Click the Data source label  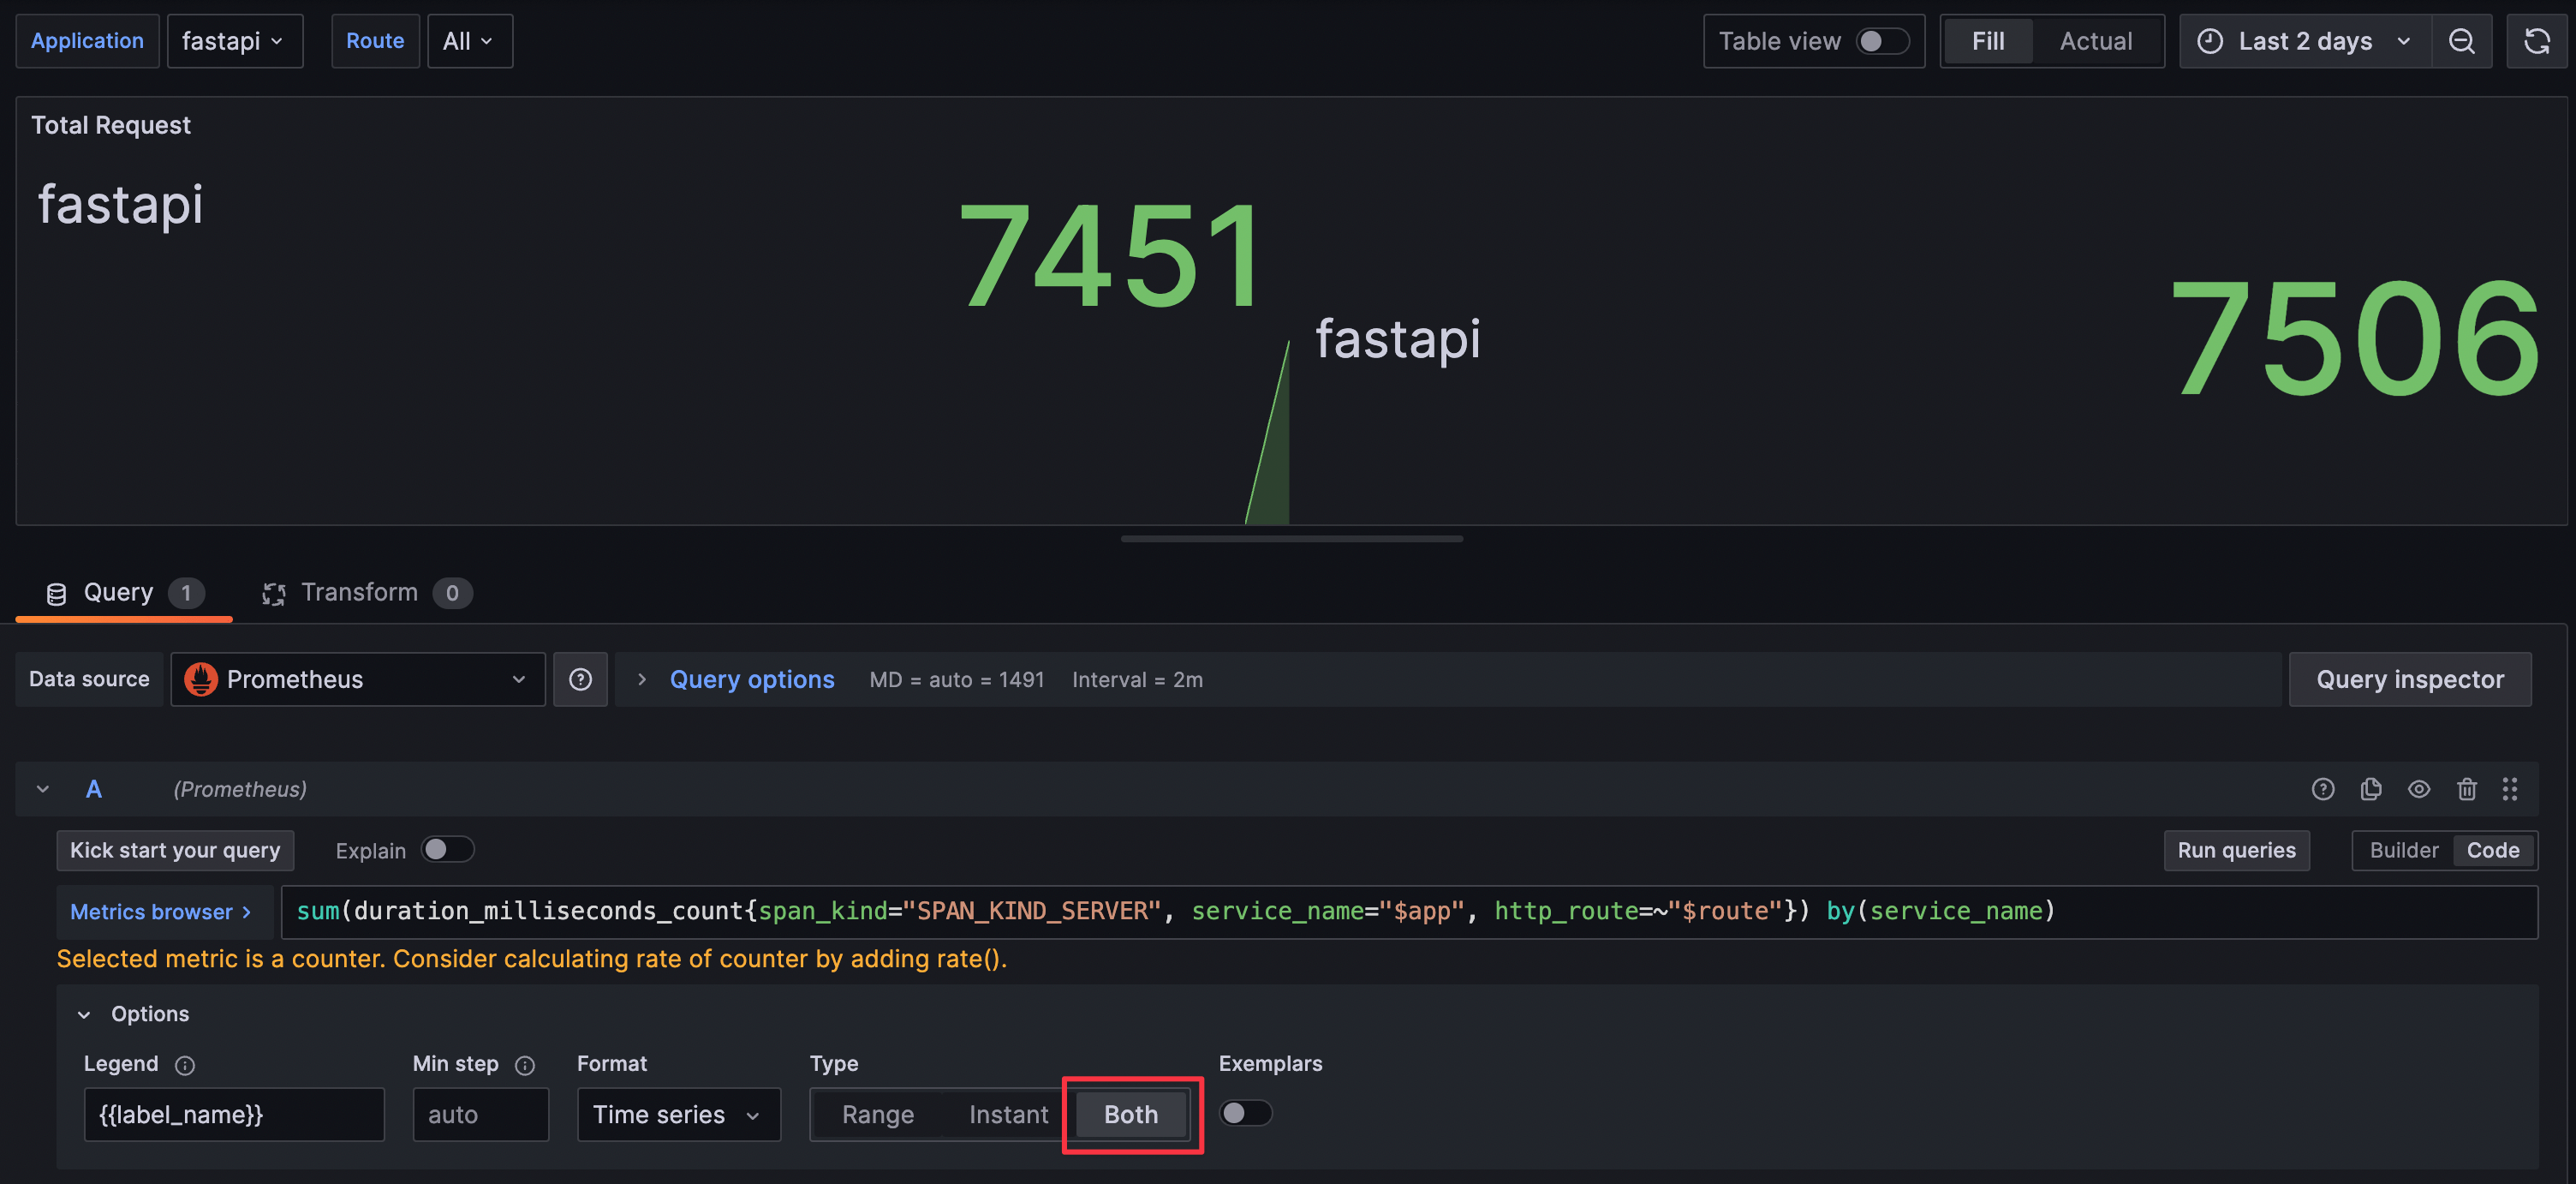click(89, 680)
